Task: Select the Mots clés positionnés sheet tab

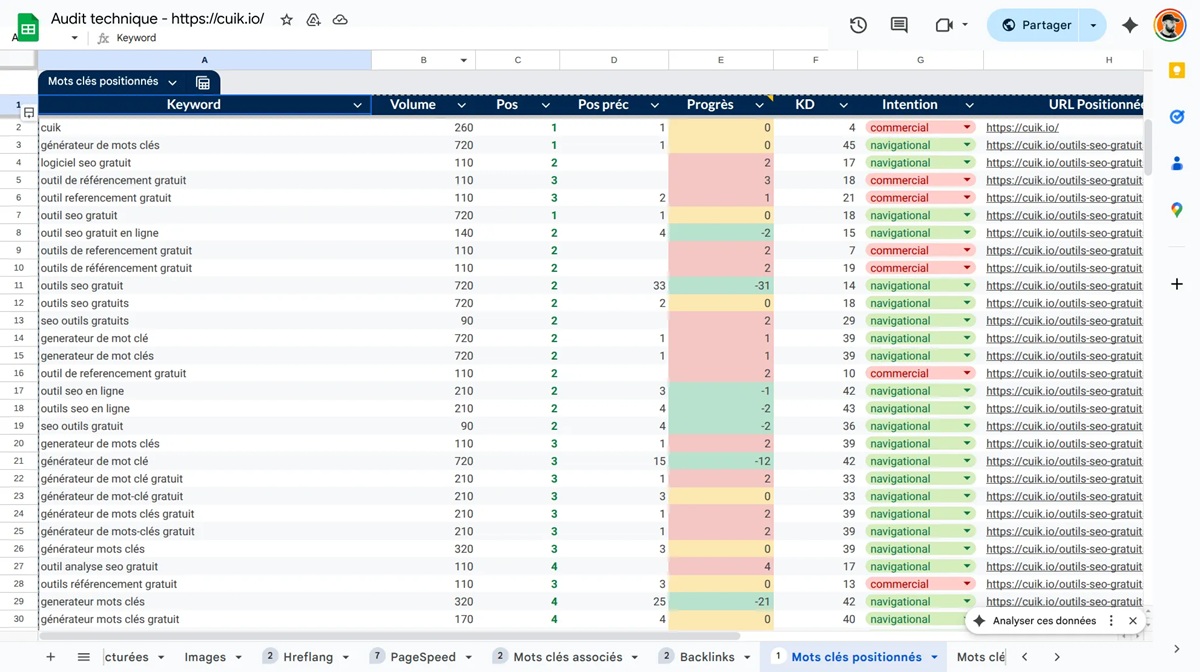Action: pyautogui.click(x=857, y=657)
